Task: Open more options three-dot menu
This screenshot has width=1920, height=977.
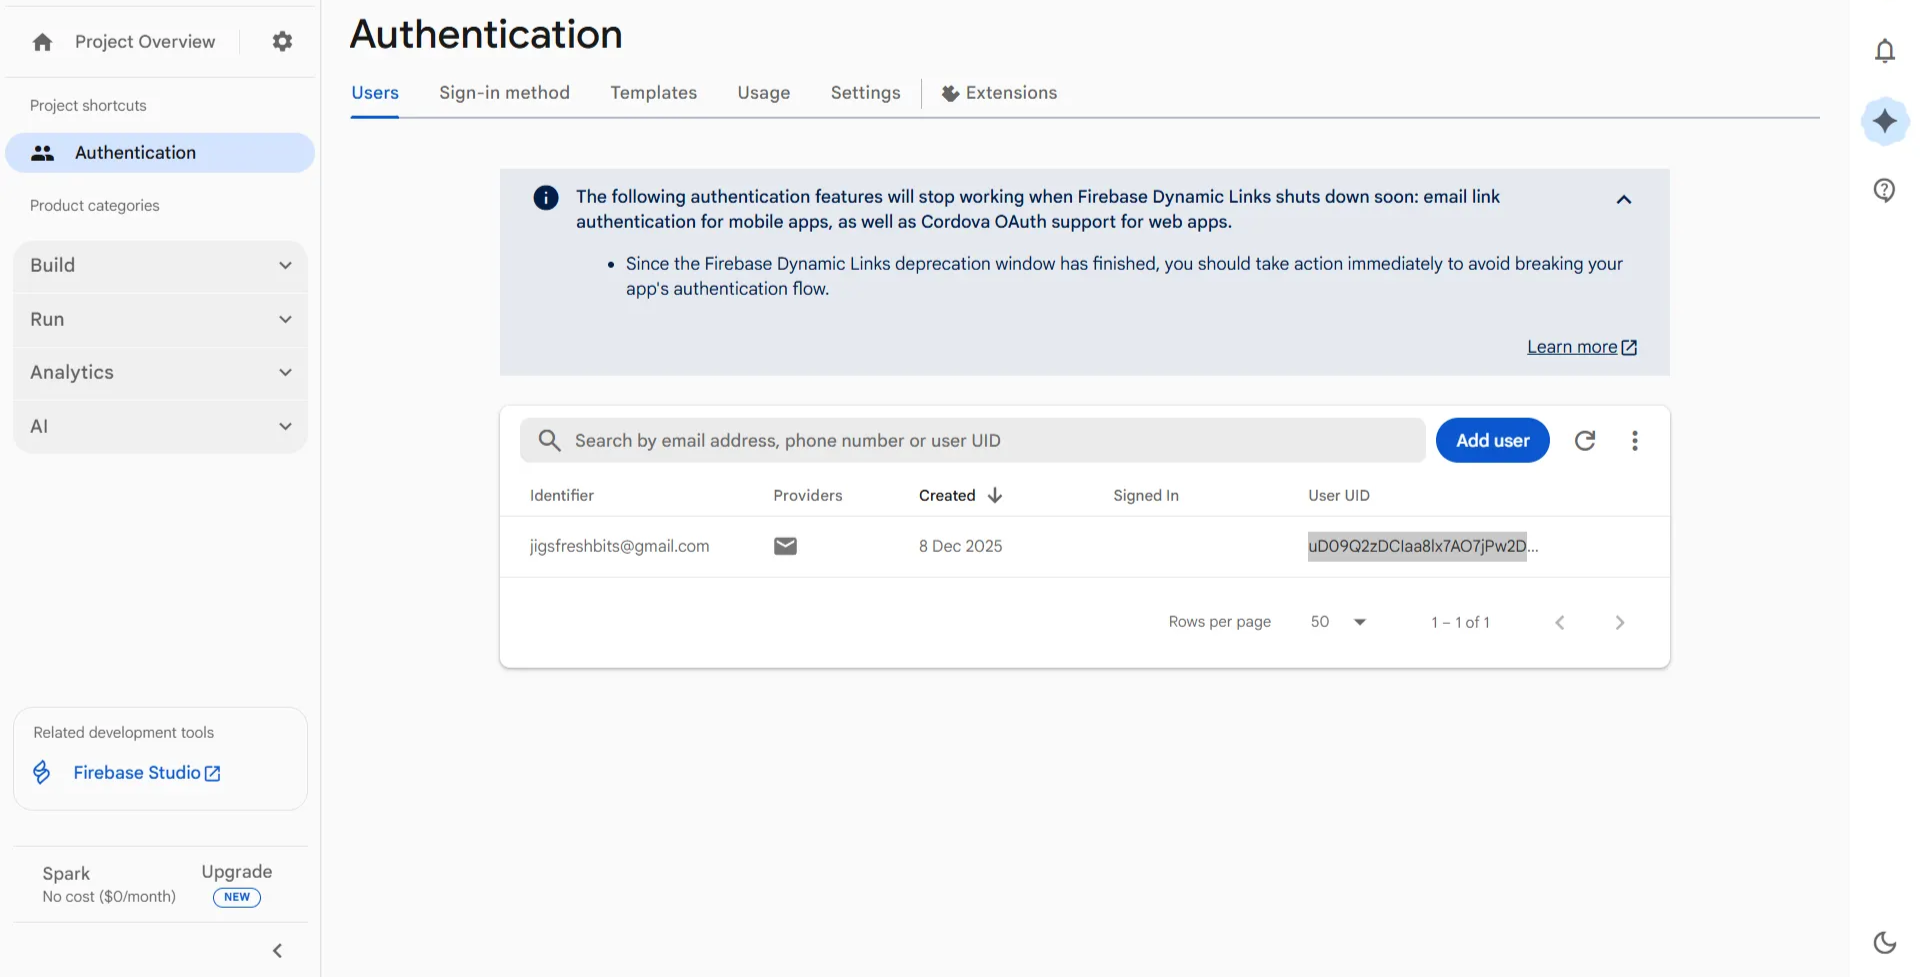Action: [x=1635, y=441]
